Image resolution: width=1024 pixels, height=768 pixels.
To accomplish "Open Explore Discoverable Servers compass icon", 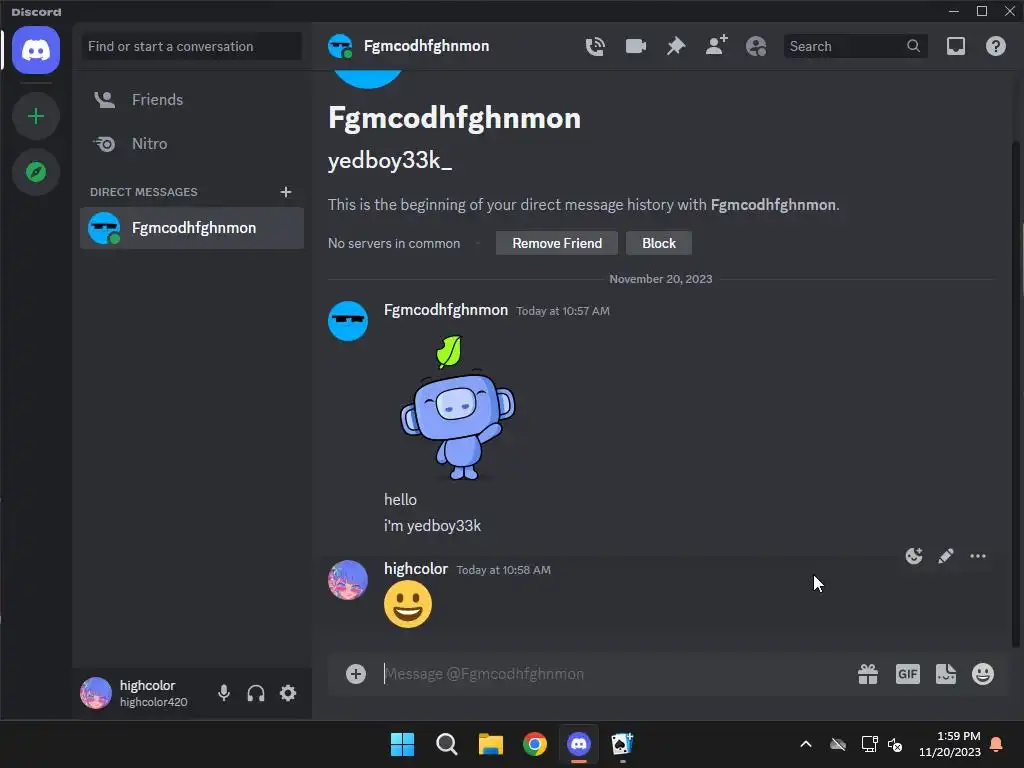I will [36, 172].
